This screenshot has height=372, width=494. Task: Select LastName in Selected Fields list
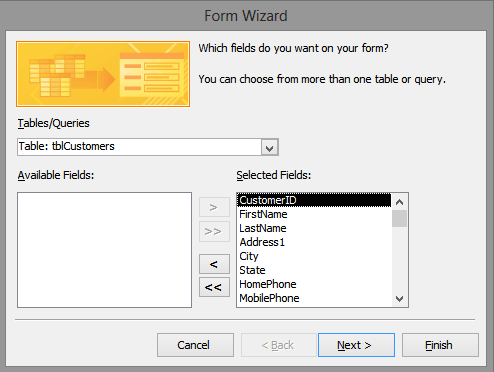click(x=314, y=228)
